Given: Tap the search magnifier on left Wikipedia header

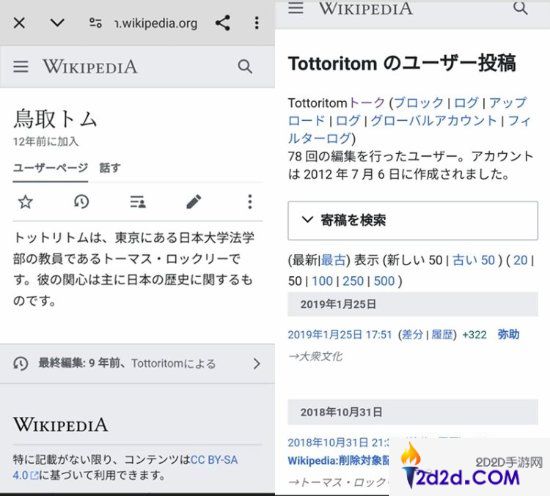Looking at the screenshot, I should tap(245, 66).
